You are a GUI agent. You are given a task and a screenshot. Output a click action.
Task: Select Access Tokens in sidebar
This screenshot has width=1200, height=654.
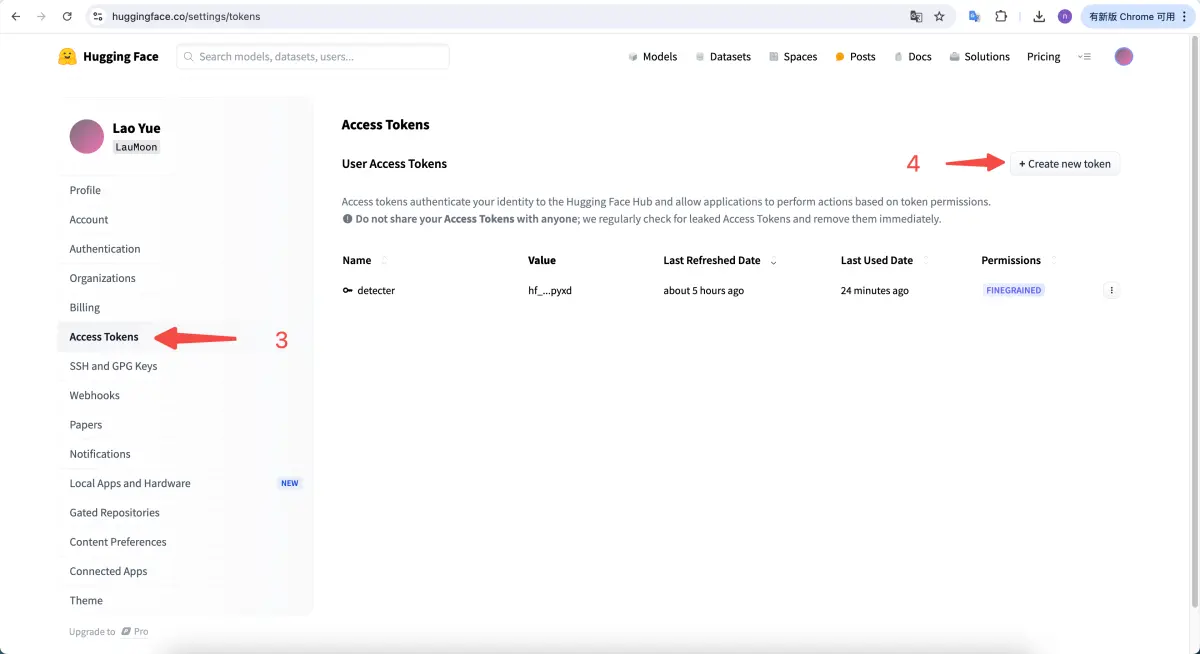click(x=104, y=337)
